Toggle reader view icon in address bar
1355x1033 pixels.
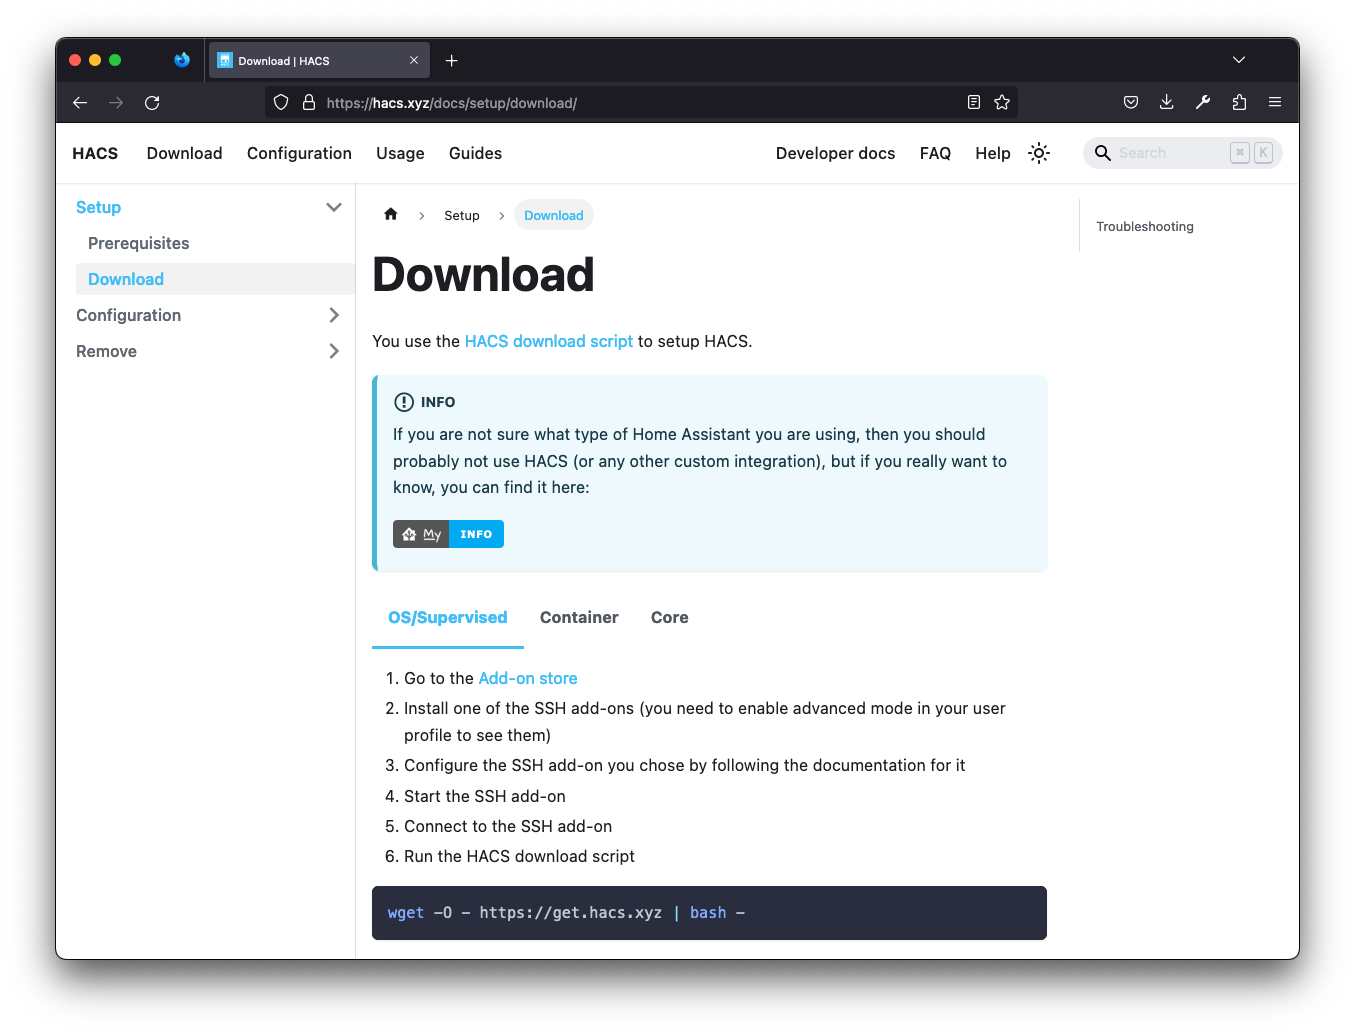[x=974, y=102]
